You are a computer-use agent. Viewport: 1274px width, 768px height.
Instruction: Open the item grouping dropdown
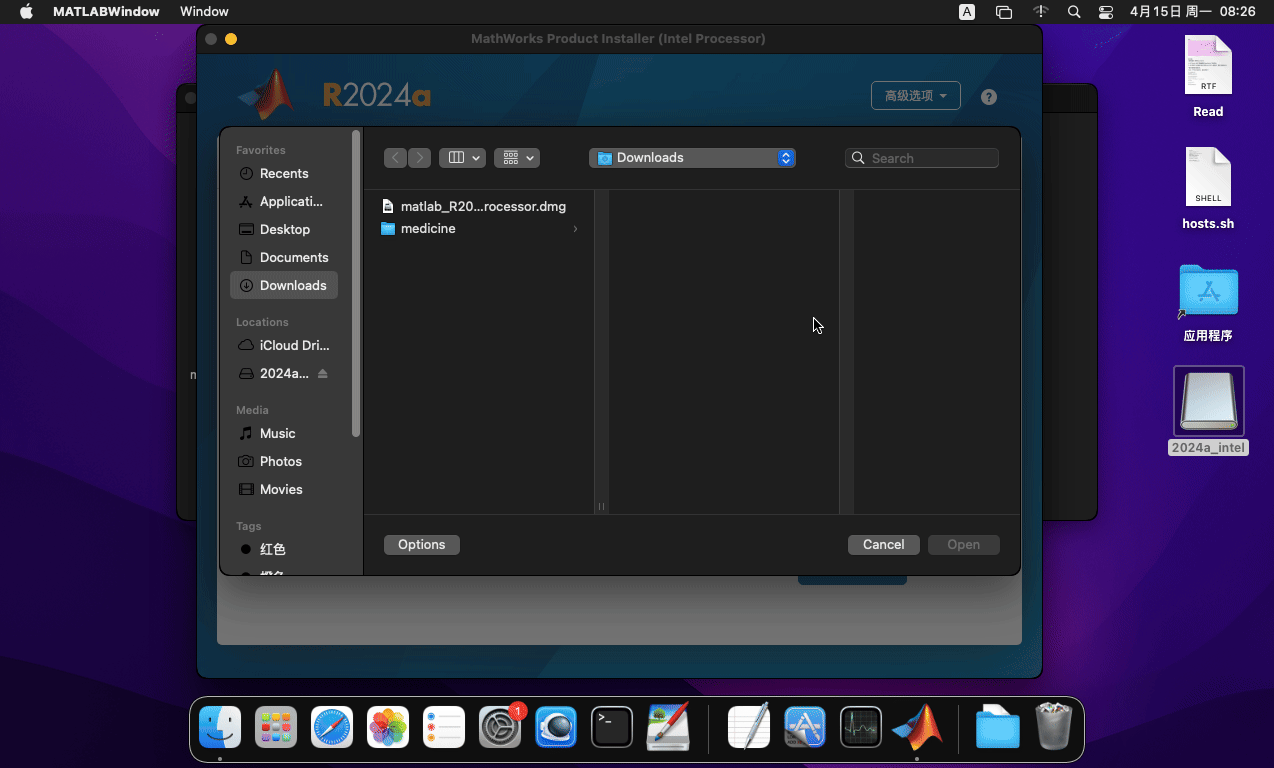point(517,158)
